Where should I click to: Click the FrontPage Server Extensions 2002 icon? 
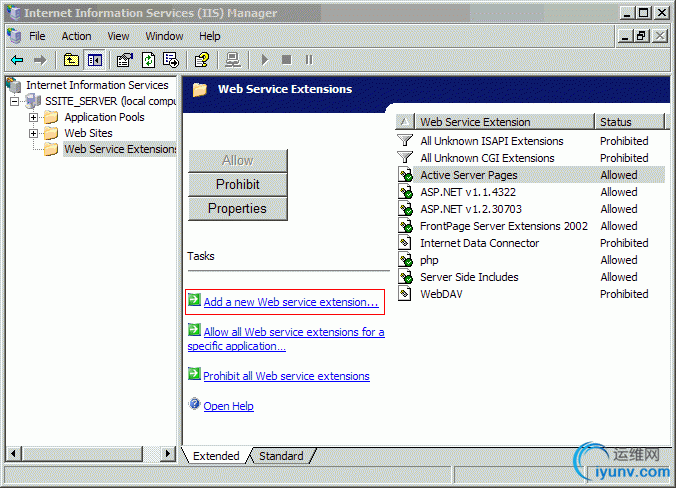pyautogui.click(x=405, y=225)
